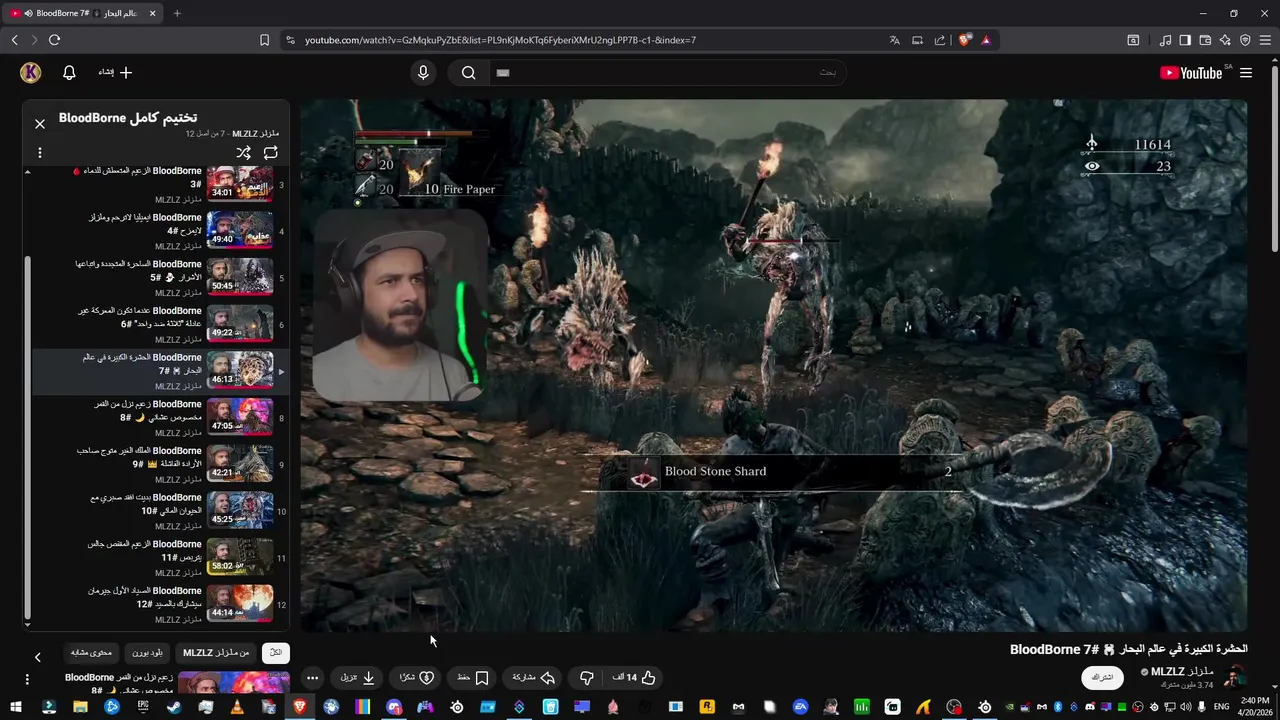Select currently playing BloodBorne #7 row
This screenshot has width=1280, height=720.
click(x=161, y=370)
